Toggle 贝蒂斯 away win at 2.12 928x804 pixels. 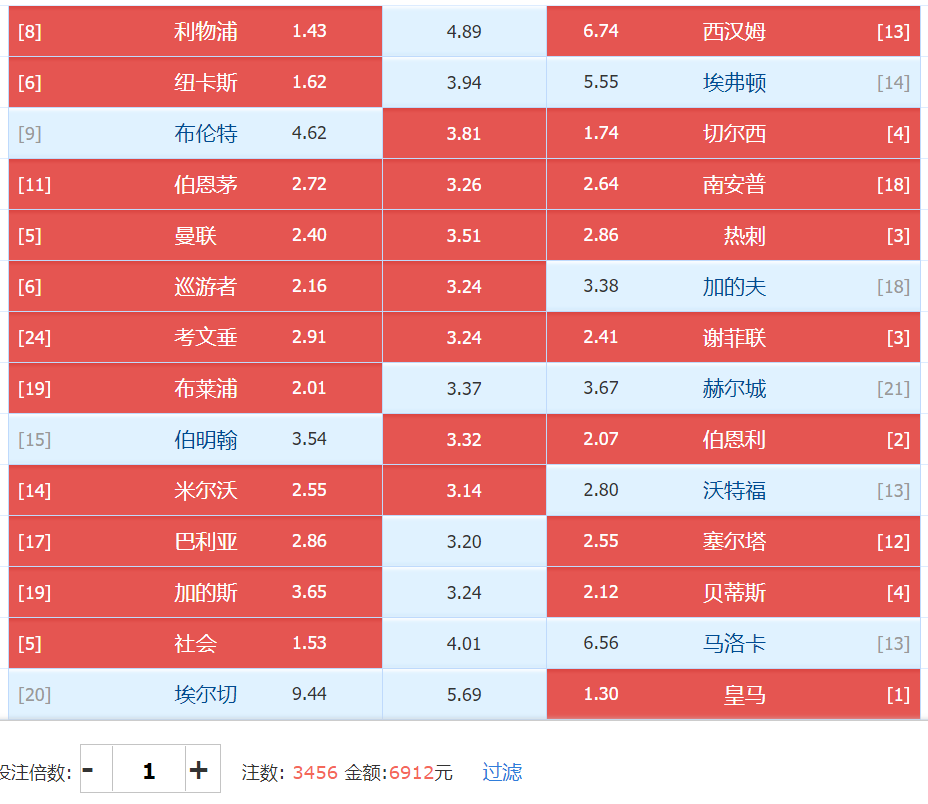733,591
